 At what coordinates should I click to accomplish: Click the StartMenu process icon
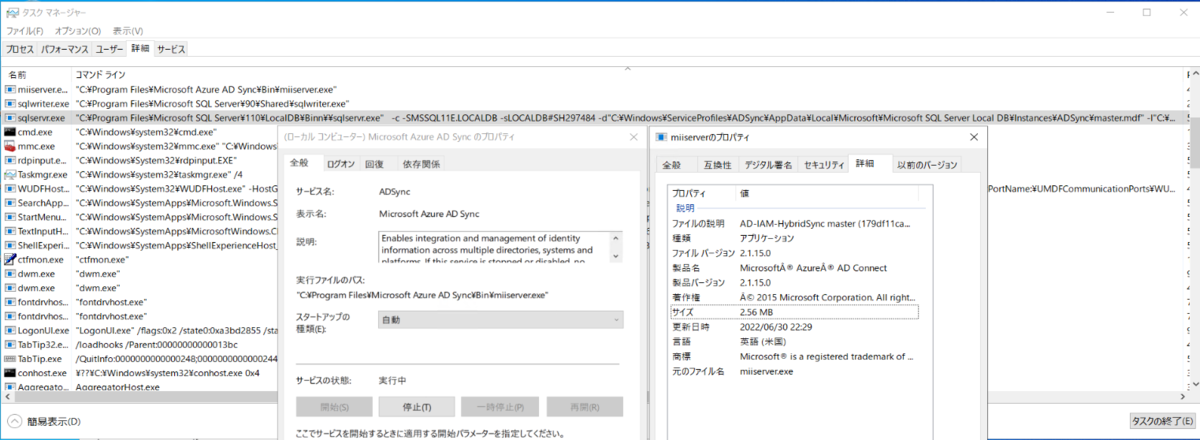tap(10, 216)
